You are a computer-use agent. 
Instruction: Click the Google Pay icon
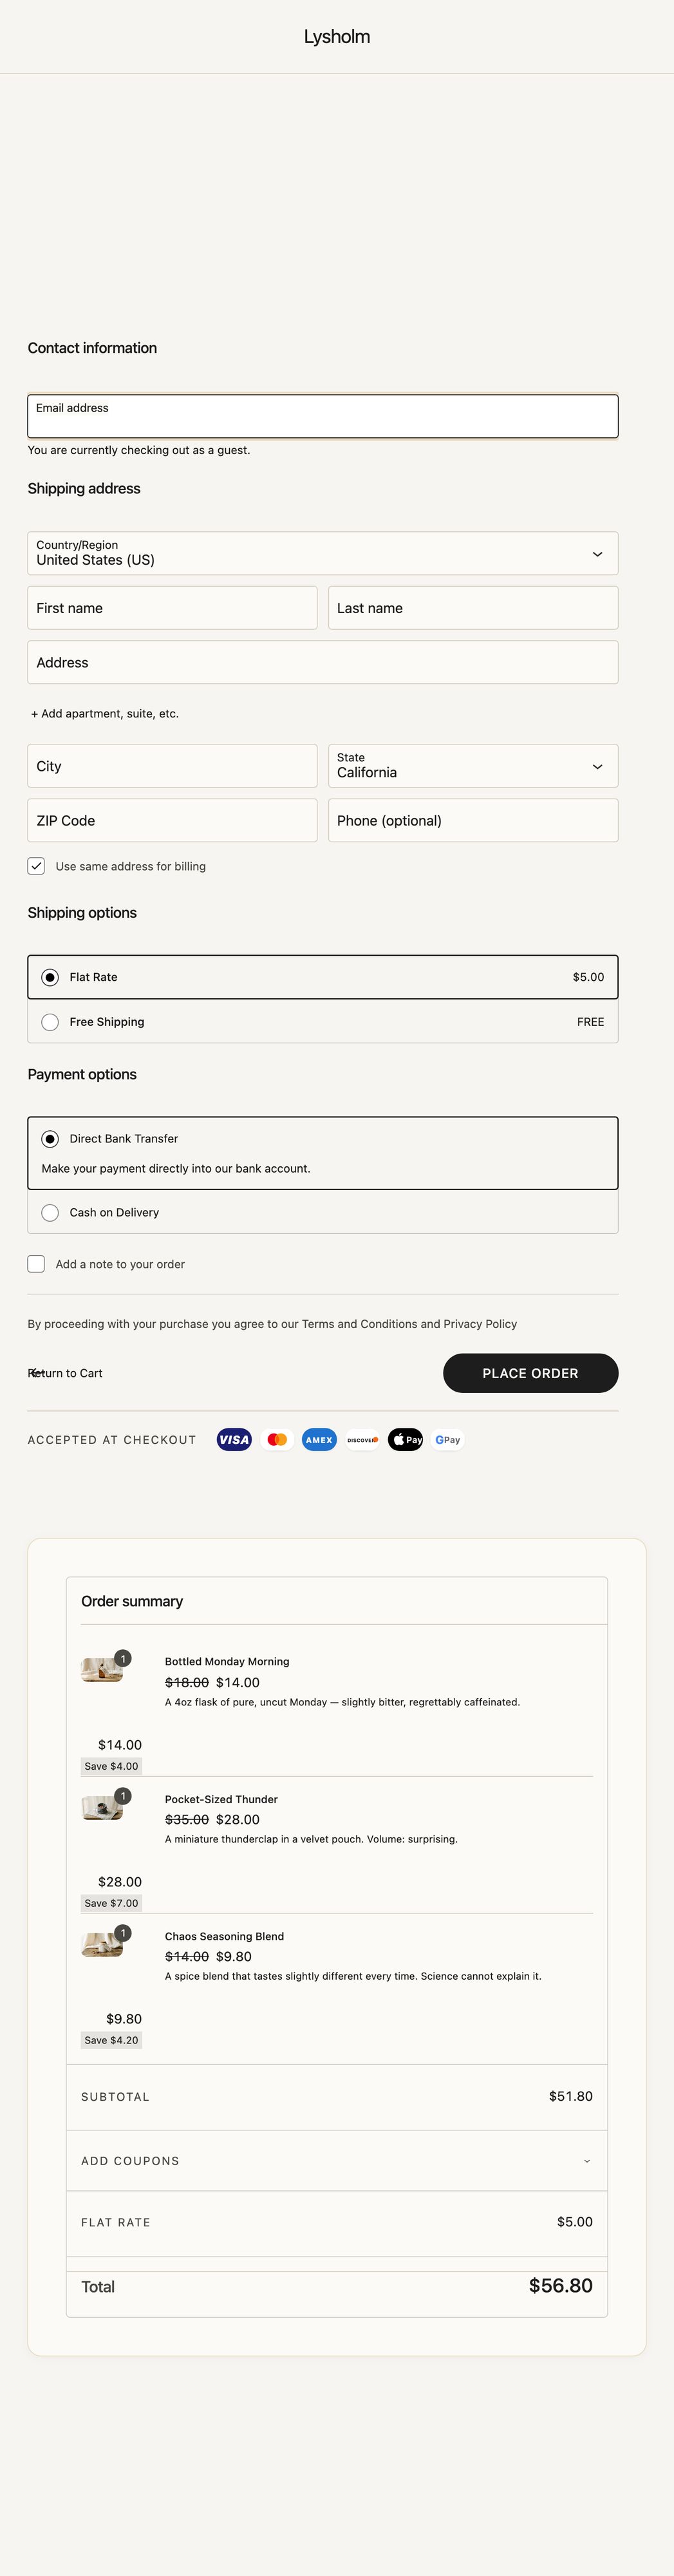coord(448,1440)
